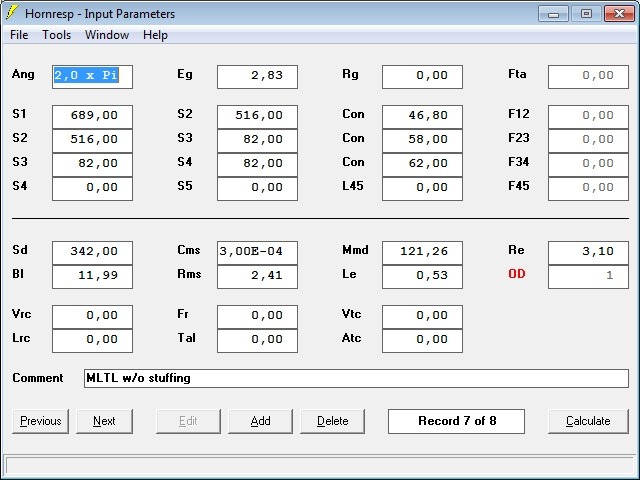Click the F45 input field

pos(588,189)
